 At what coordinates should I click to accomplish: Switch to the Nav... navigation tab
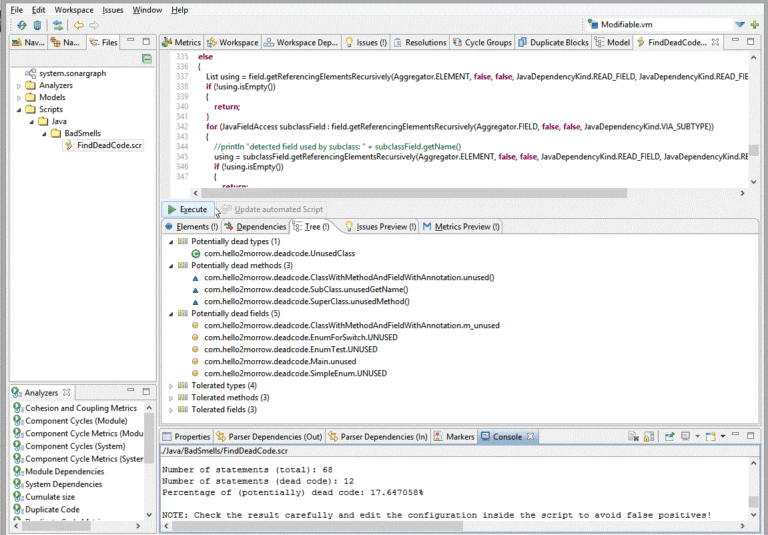(28, 43)
